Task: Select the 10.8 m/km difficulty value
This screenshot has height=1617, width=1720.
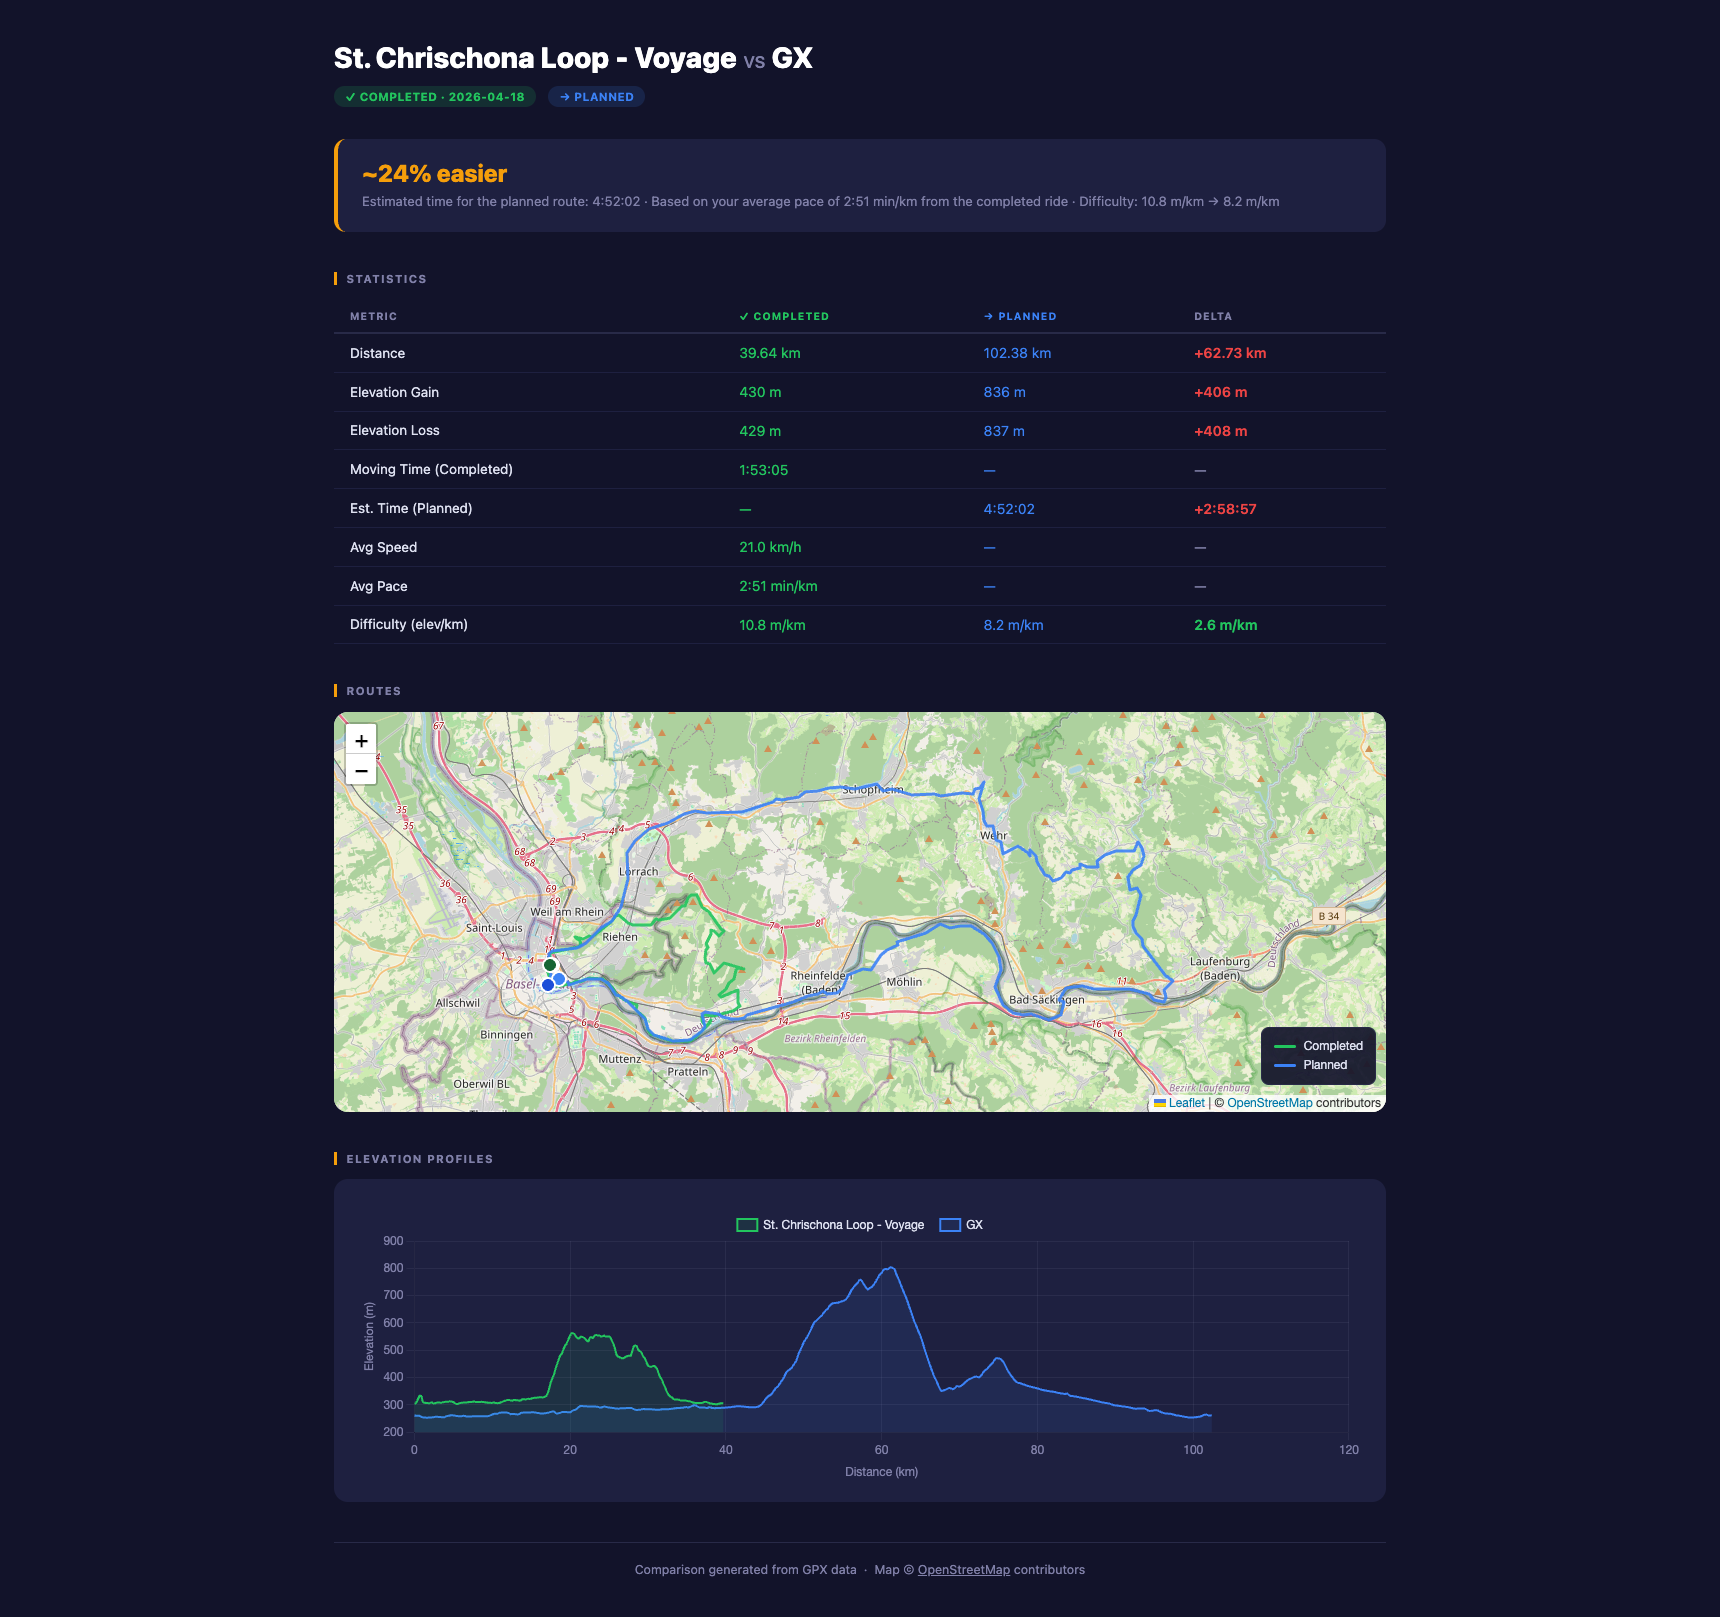Action: [x=772, y=625]
